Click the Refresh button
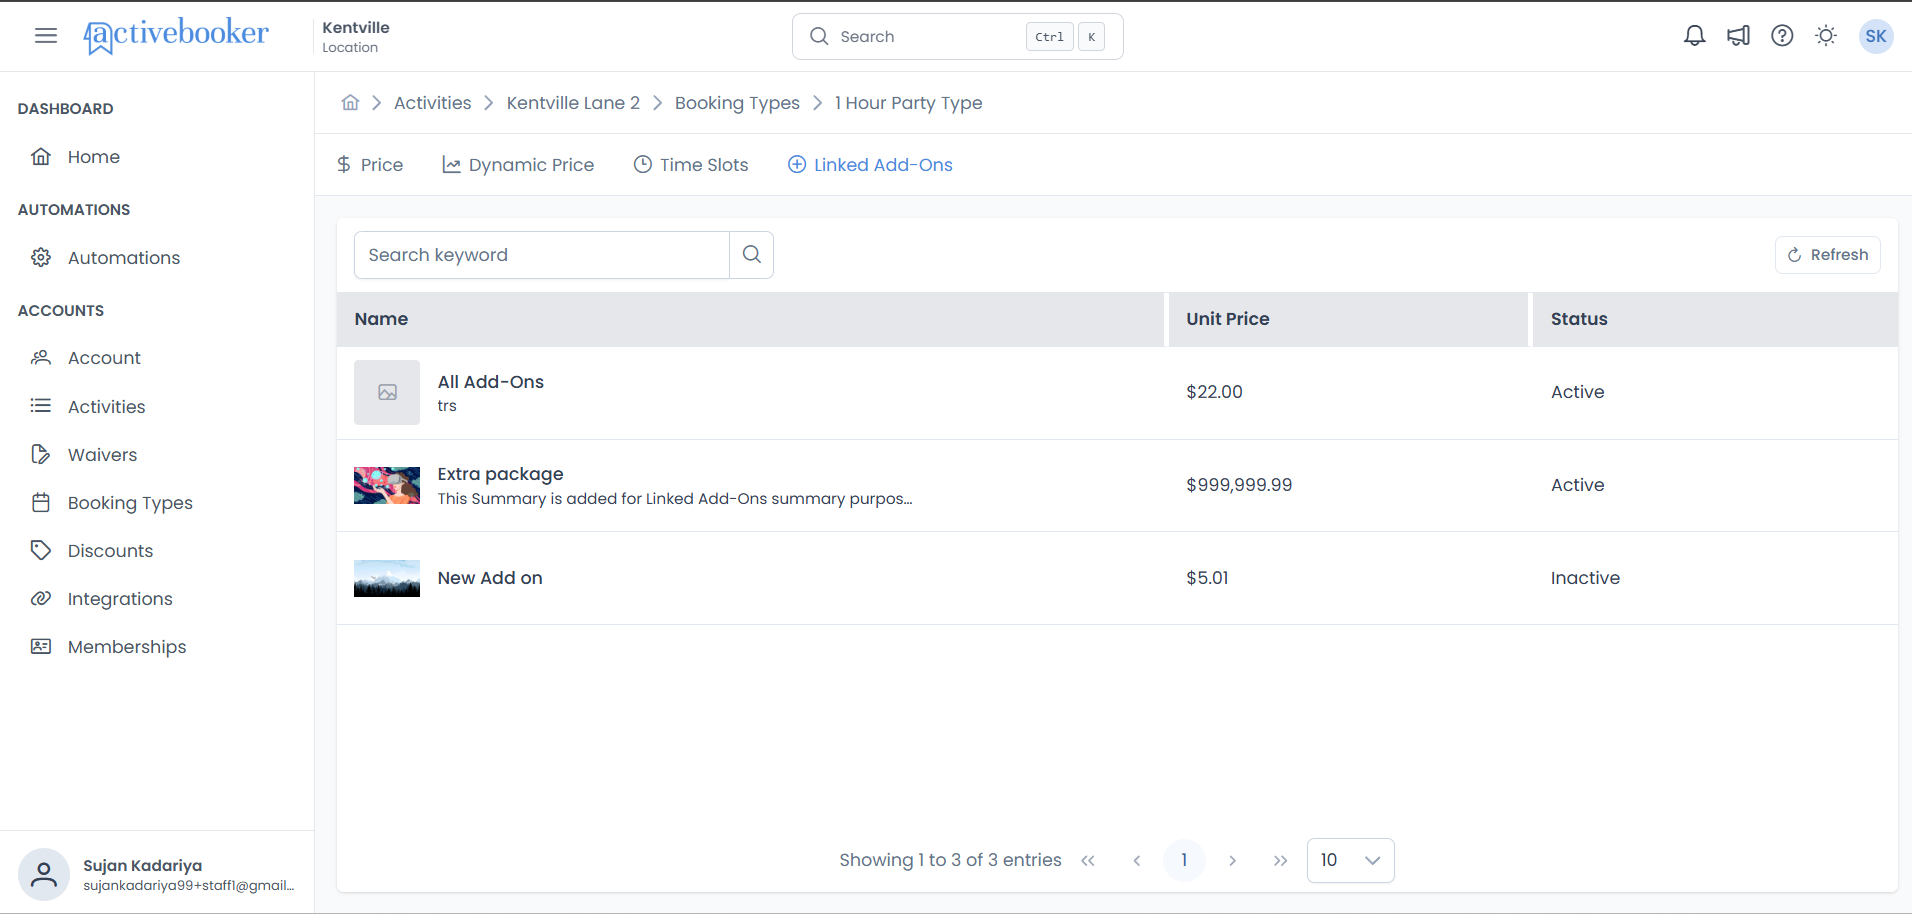 (1827, 255)
